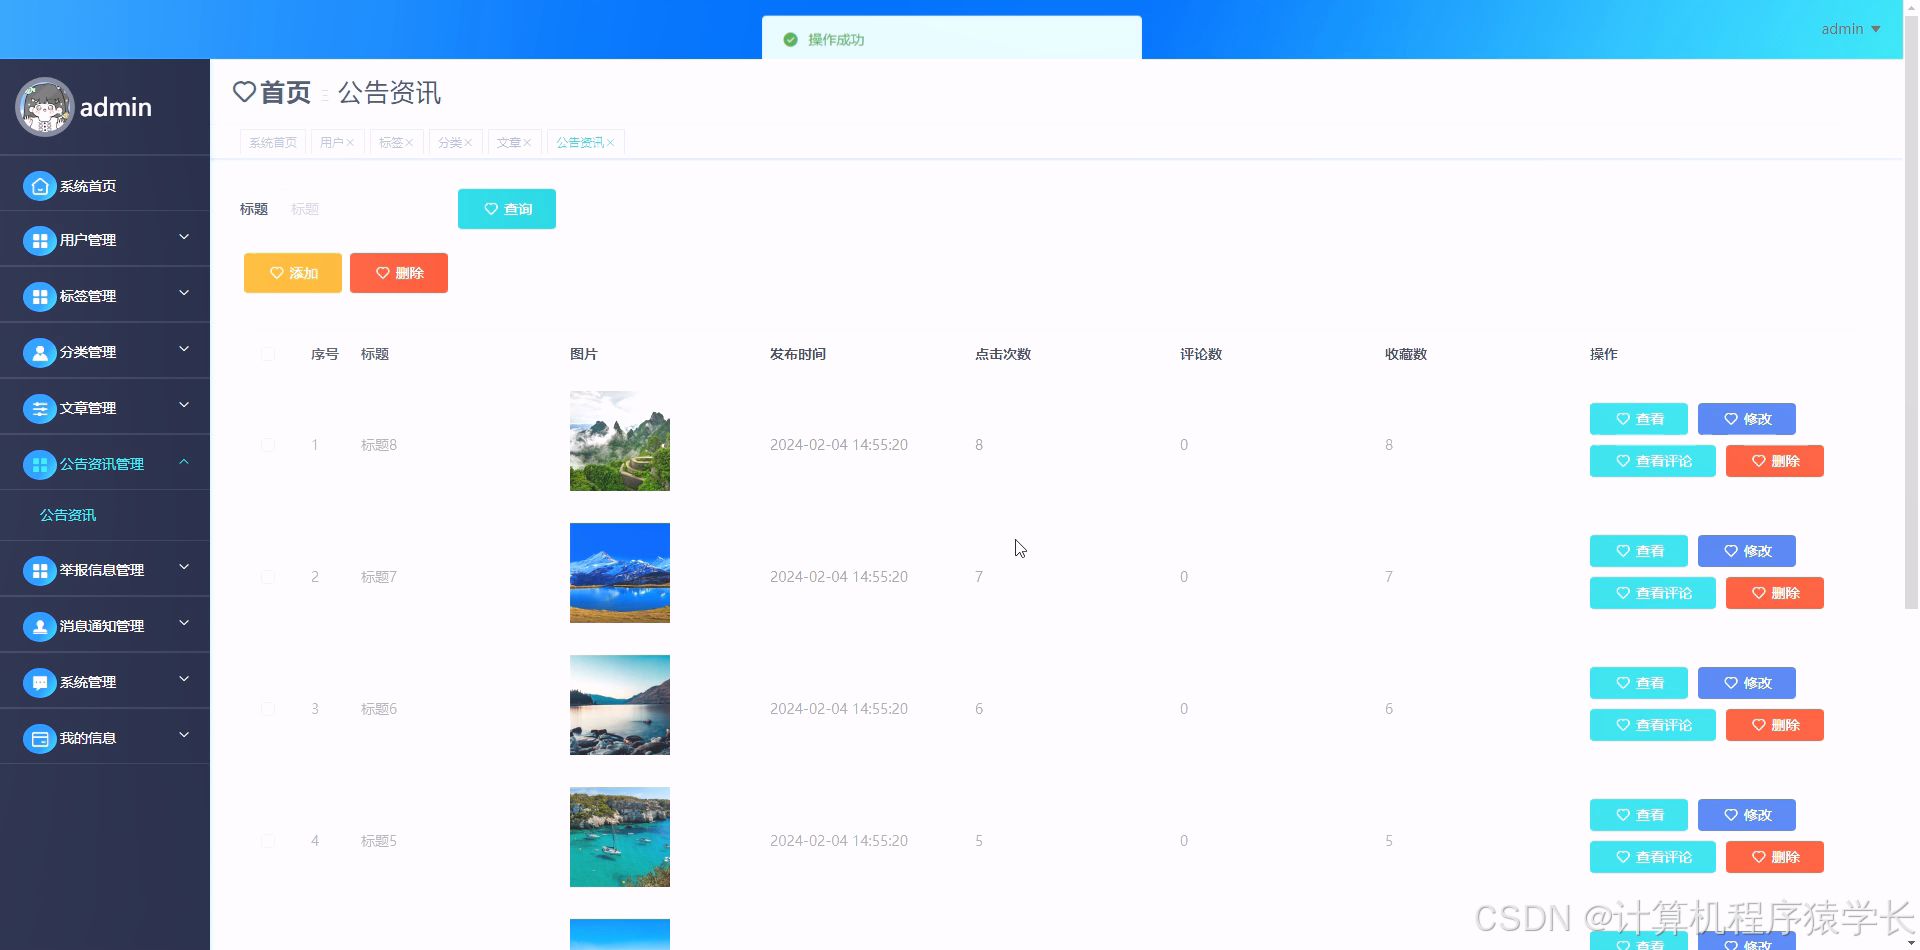
Task: Collapse the 公告资讯管理 menu chevron
Action: (184, 461)
